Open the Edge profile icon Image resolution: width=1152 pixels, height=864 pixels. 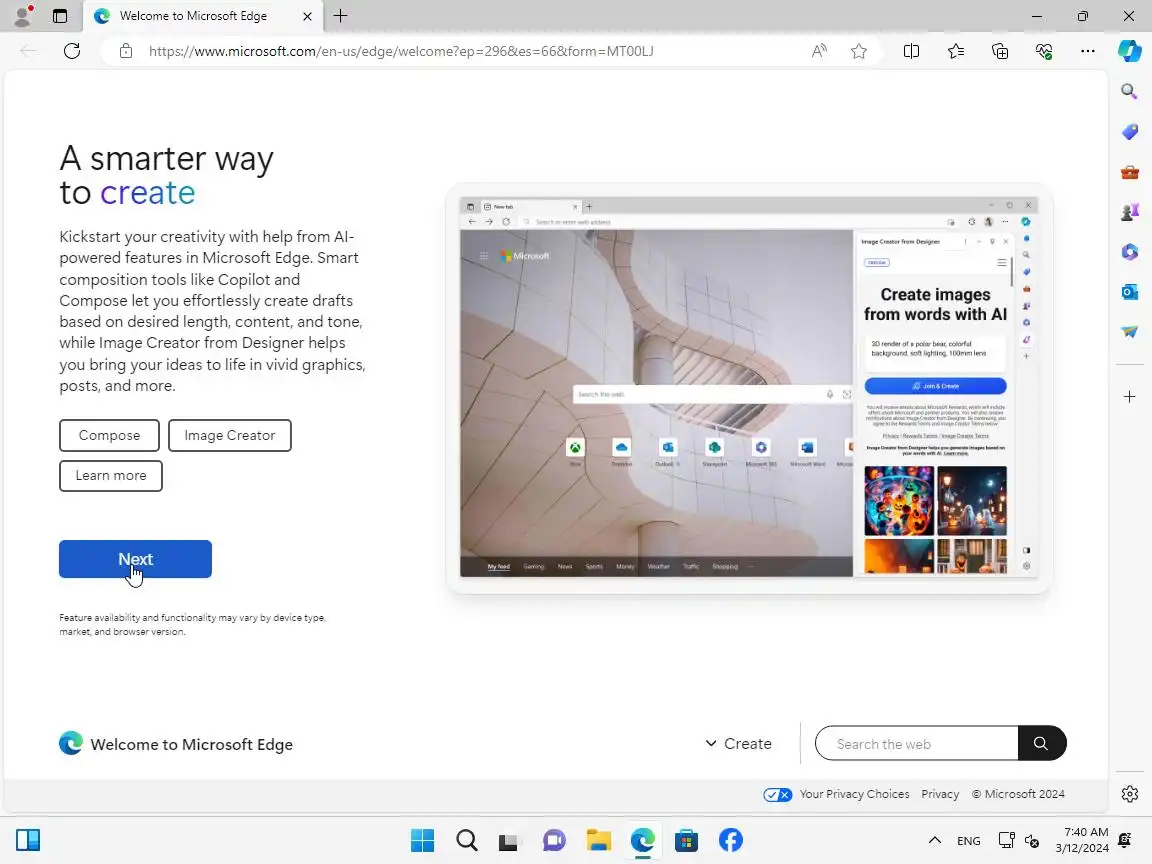click(x=24, y=15)
